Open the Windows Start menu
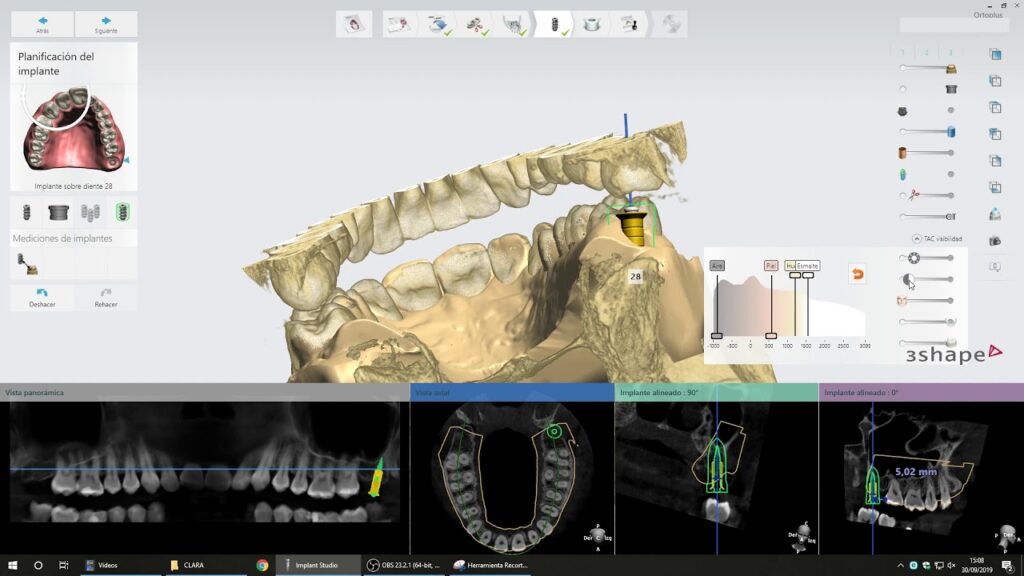 [12, 565]
